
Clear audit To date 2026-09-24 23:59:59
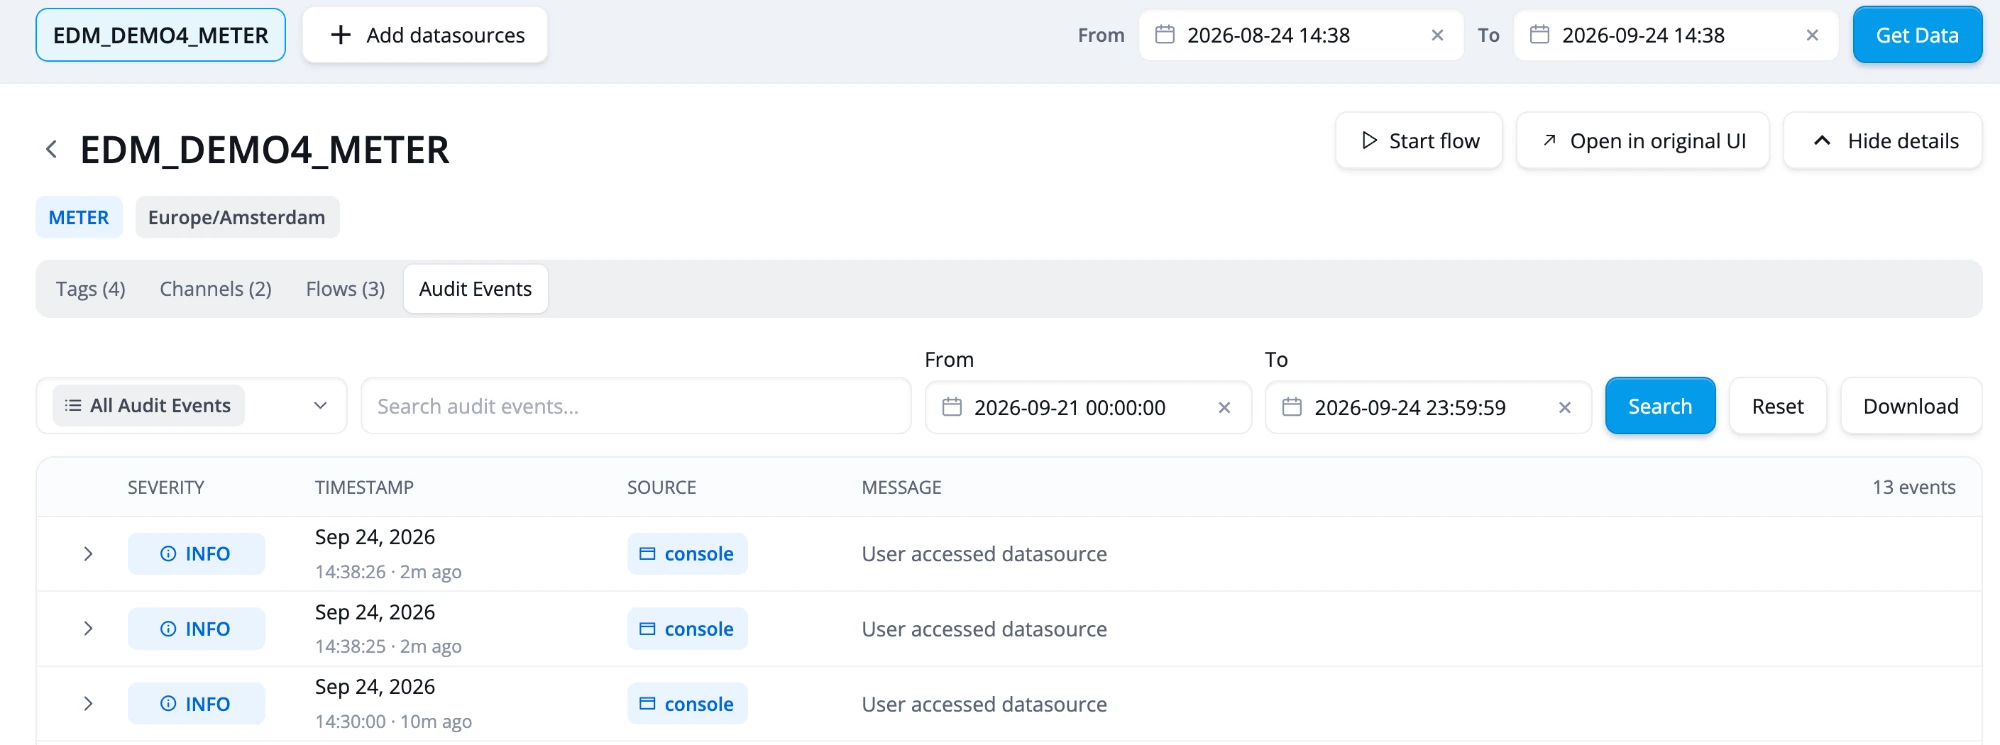(x=1565, y=407)
